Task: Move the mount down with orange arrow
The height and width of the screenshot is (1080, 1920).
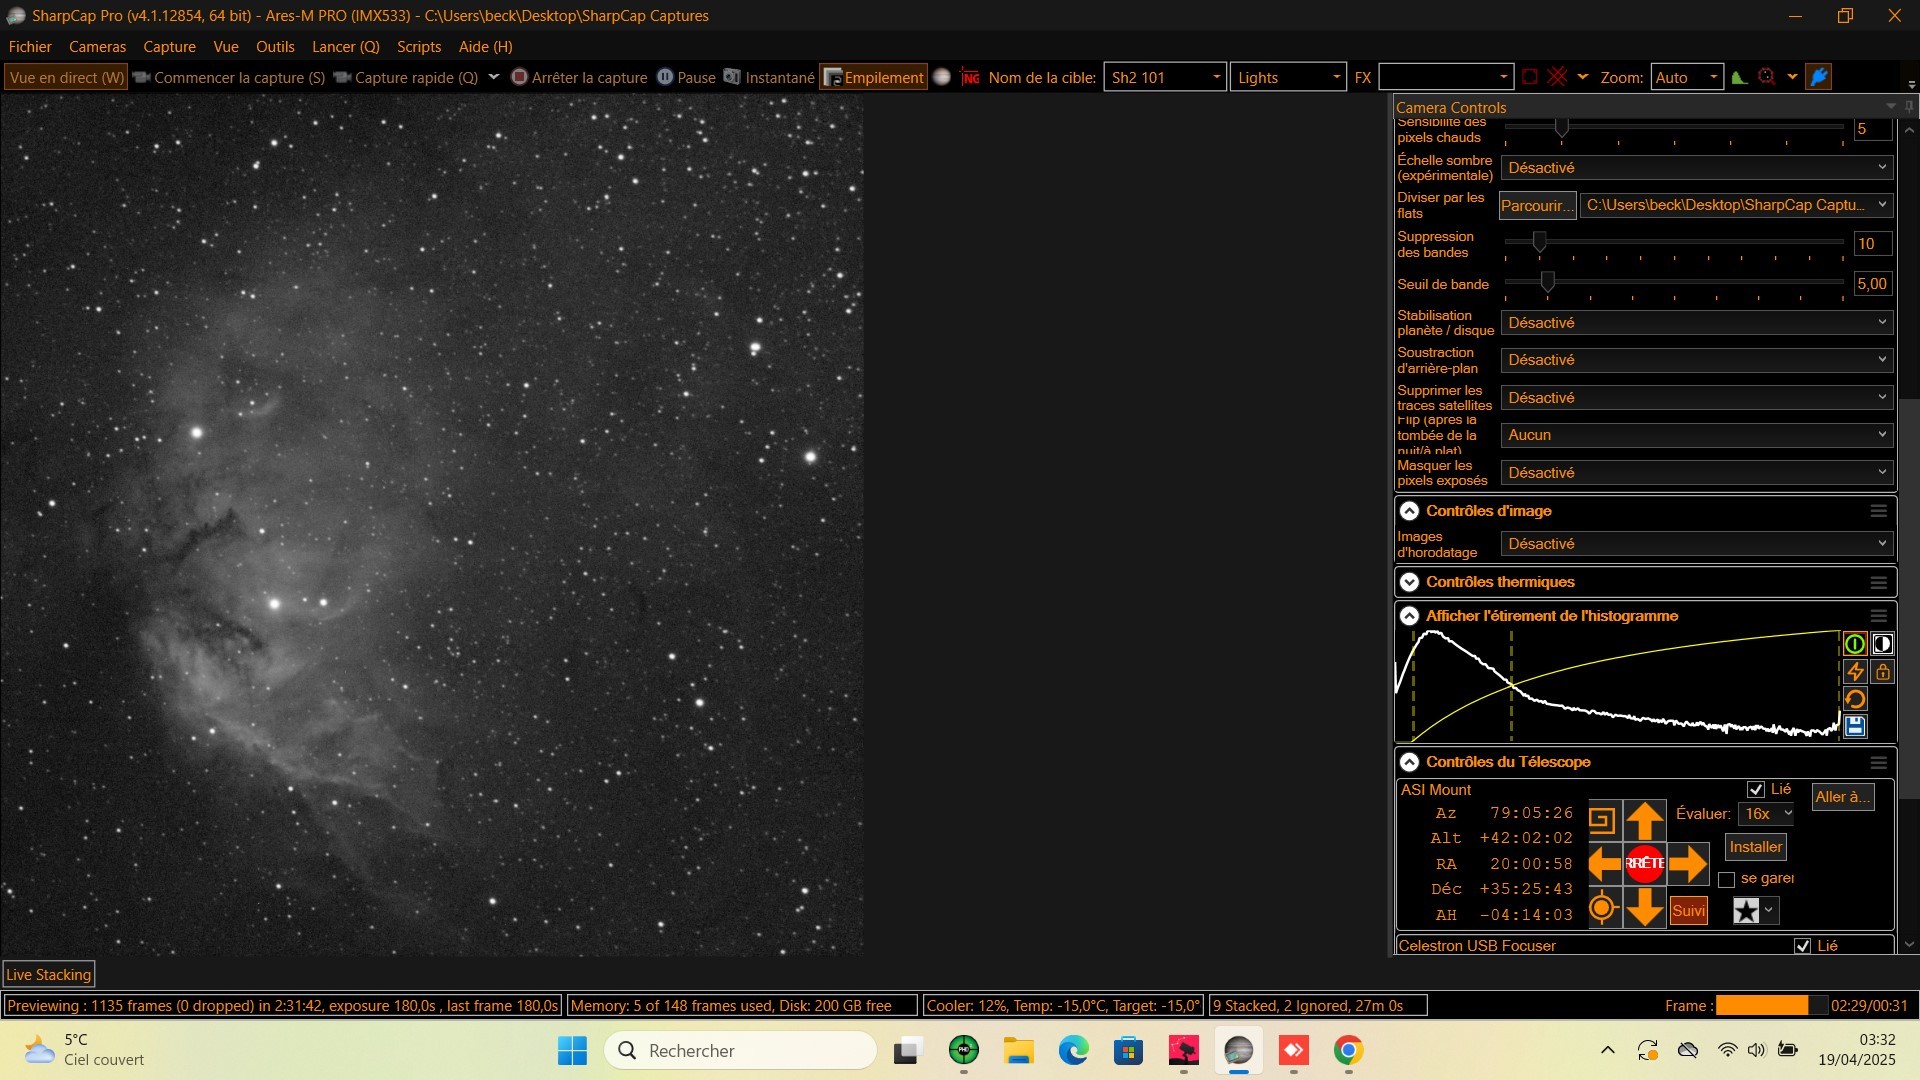Action: coord(1644,908)
